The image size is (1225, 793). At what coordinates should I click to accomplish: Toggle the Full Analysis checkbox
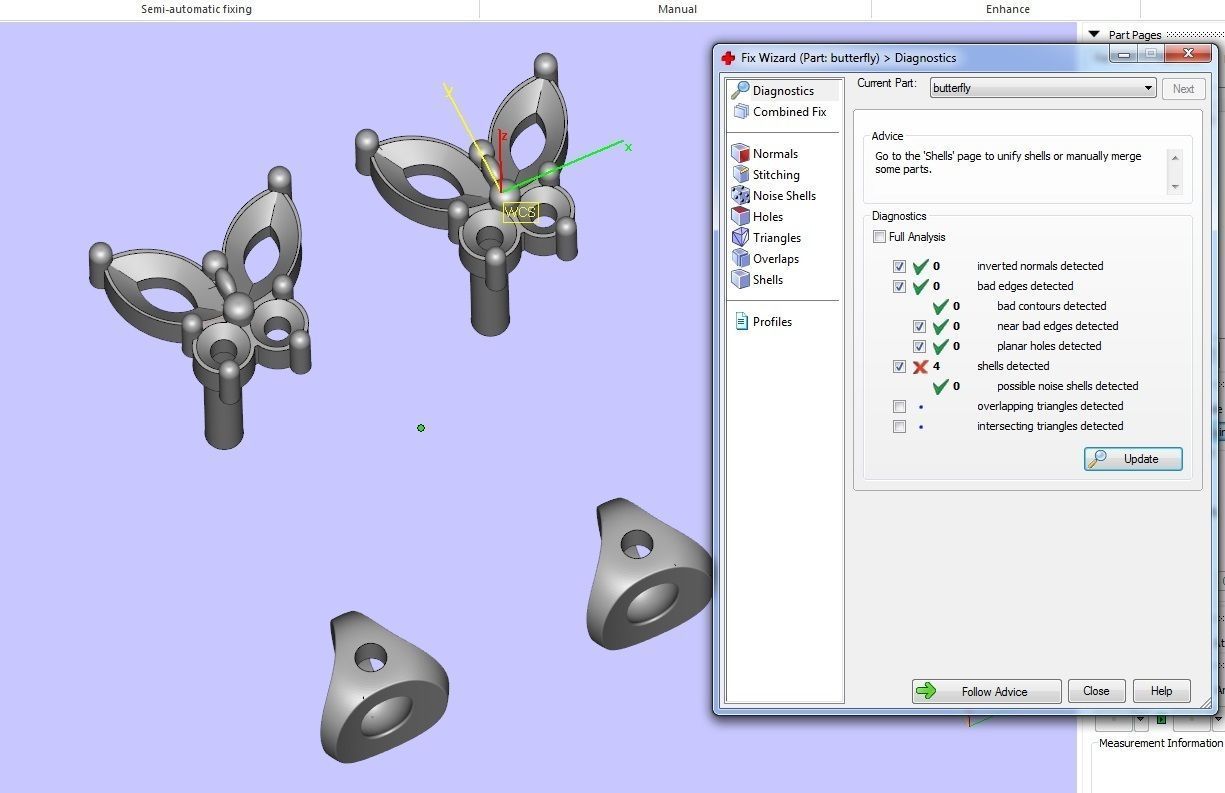[879, 237]
